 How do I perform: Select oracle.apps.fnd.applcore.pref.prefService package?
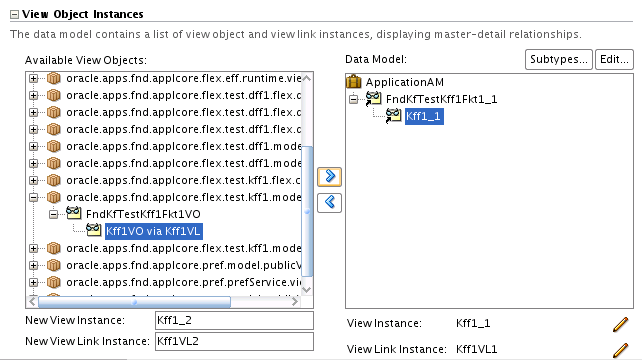point(184,282)
